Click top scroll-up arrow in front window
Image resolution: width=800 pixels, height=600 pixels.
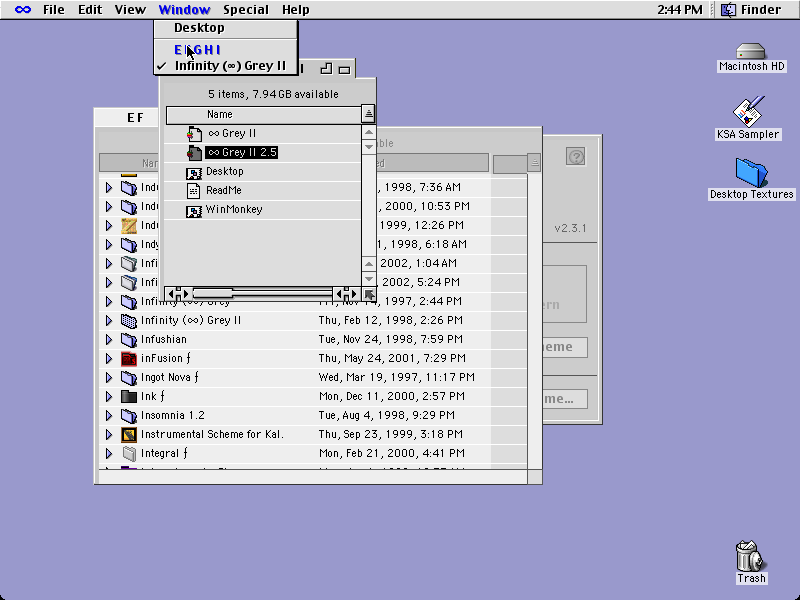368,133
